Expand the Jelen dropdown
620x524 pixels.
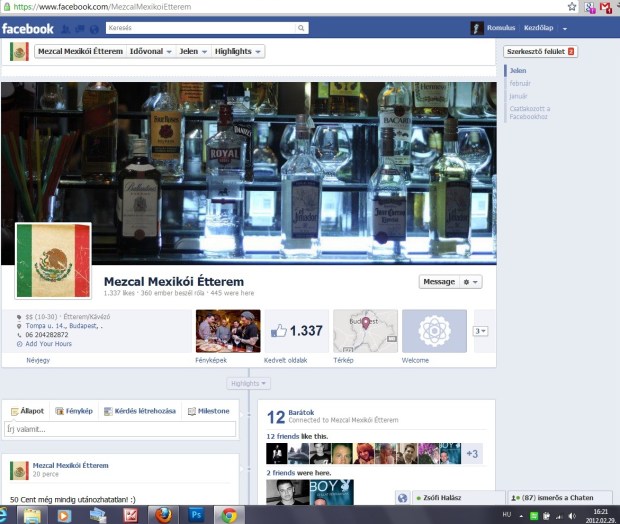(x=194, y=51)
